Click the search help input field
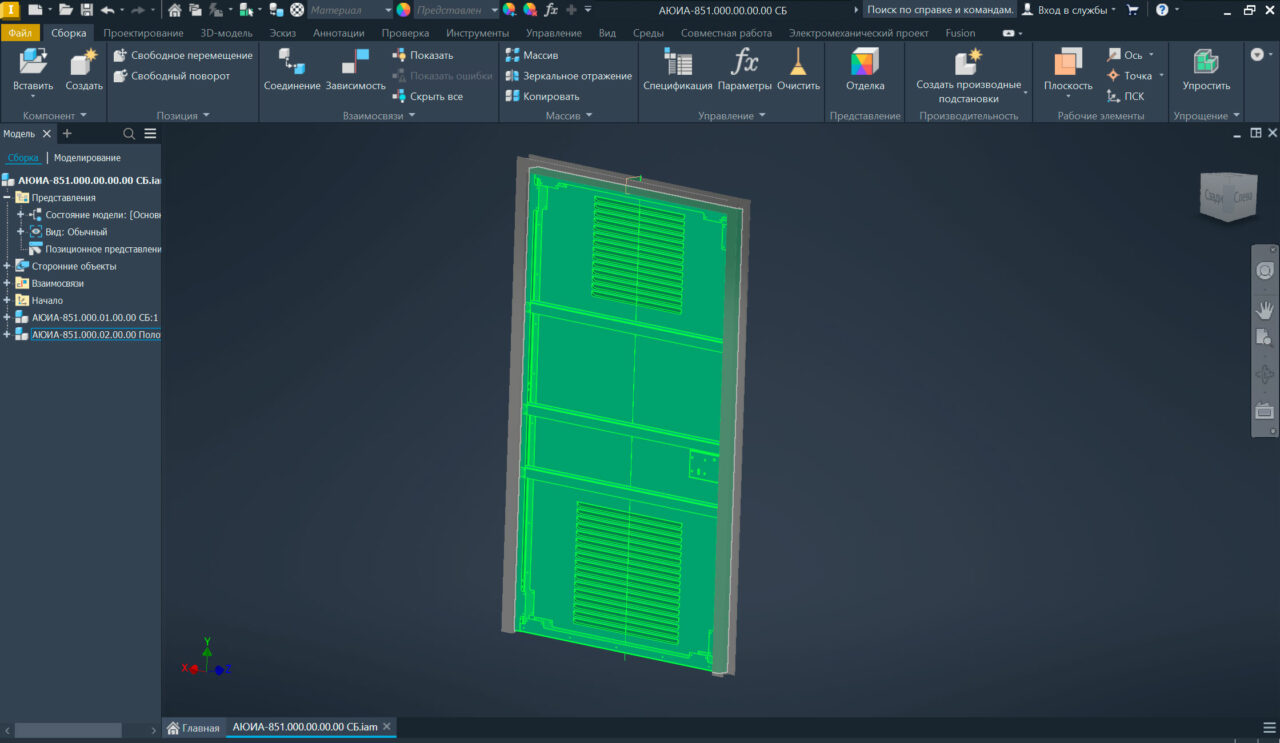Screen dimensions: 1280x743 (939, 10)
